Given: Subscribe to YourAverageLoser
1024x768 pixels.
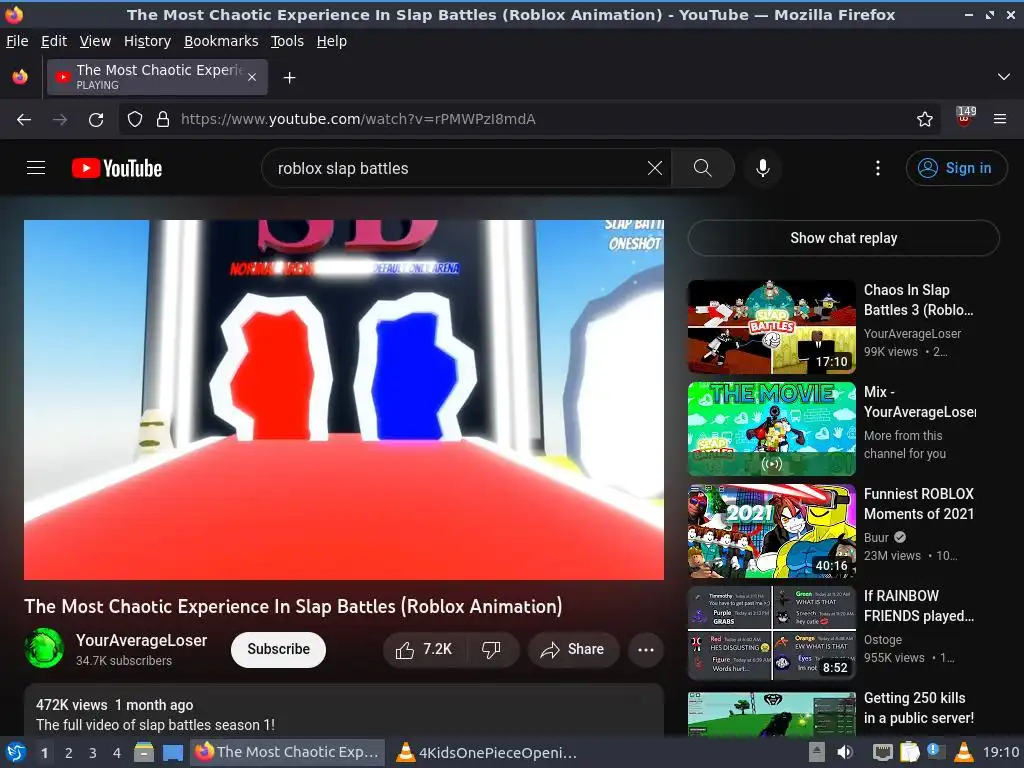Looking at the screenshot, I should [x=278, y=649].
